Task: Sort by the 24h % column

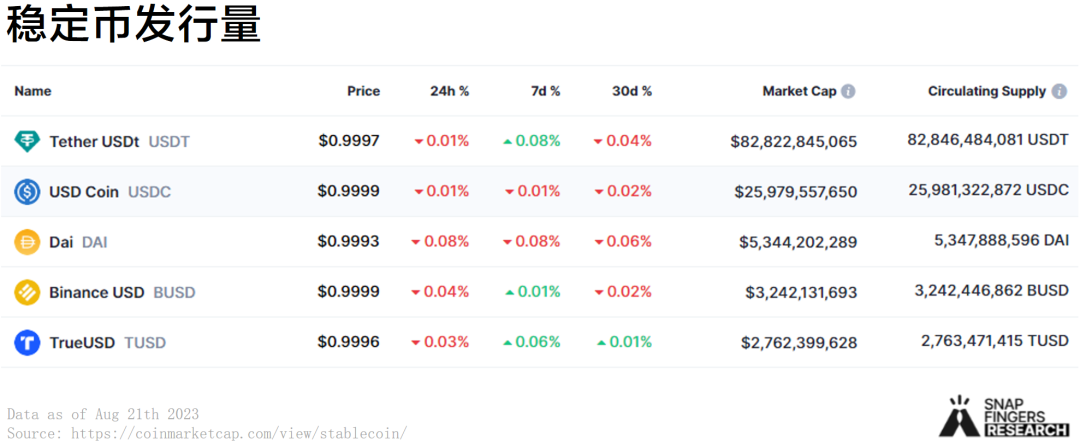Action: 450,92
